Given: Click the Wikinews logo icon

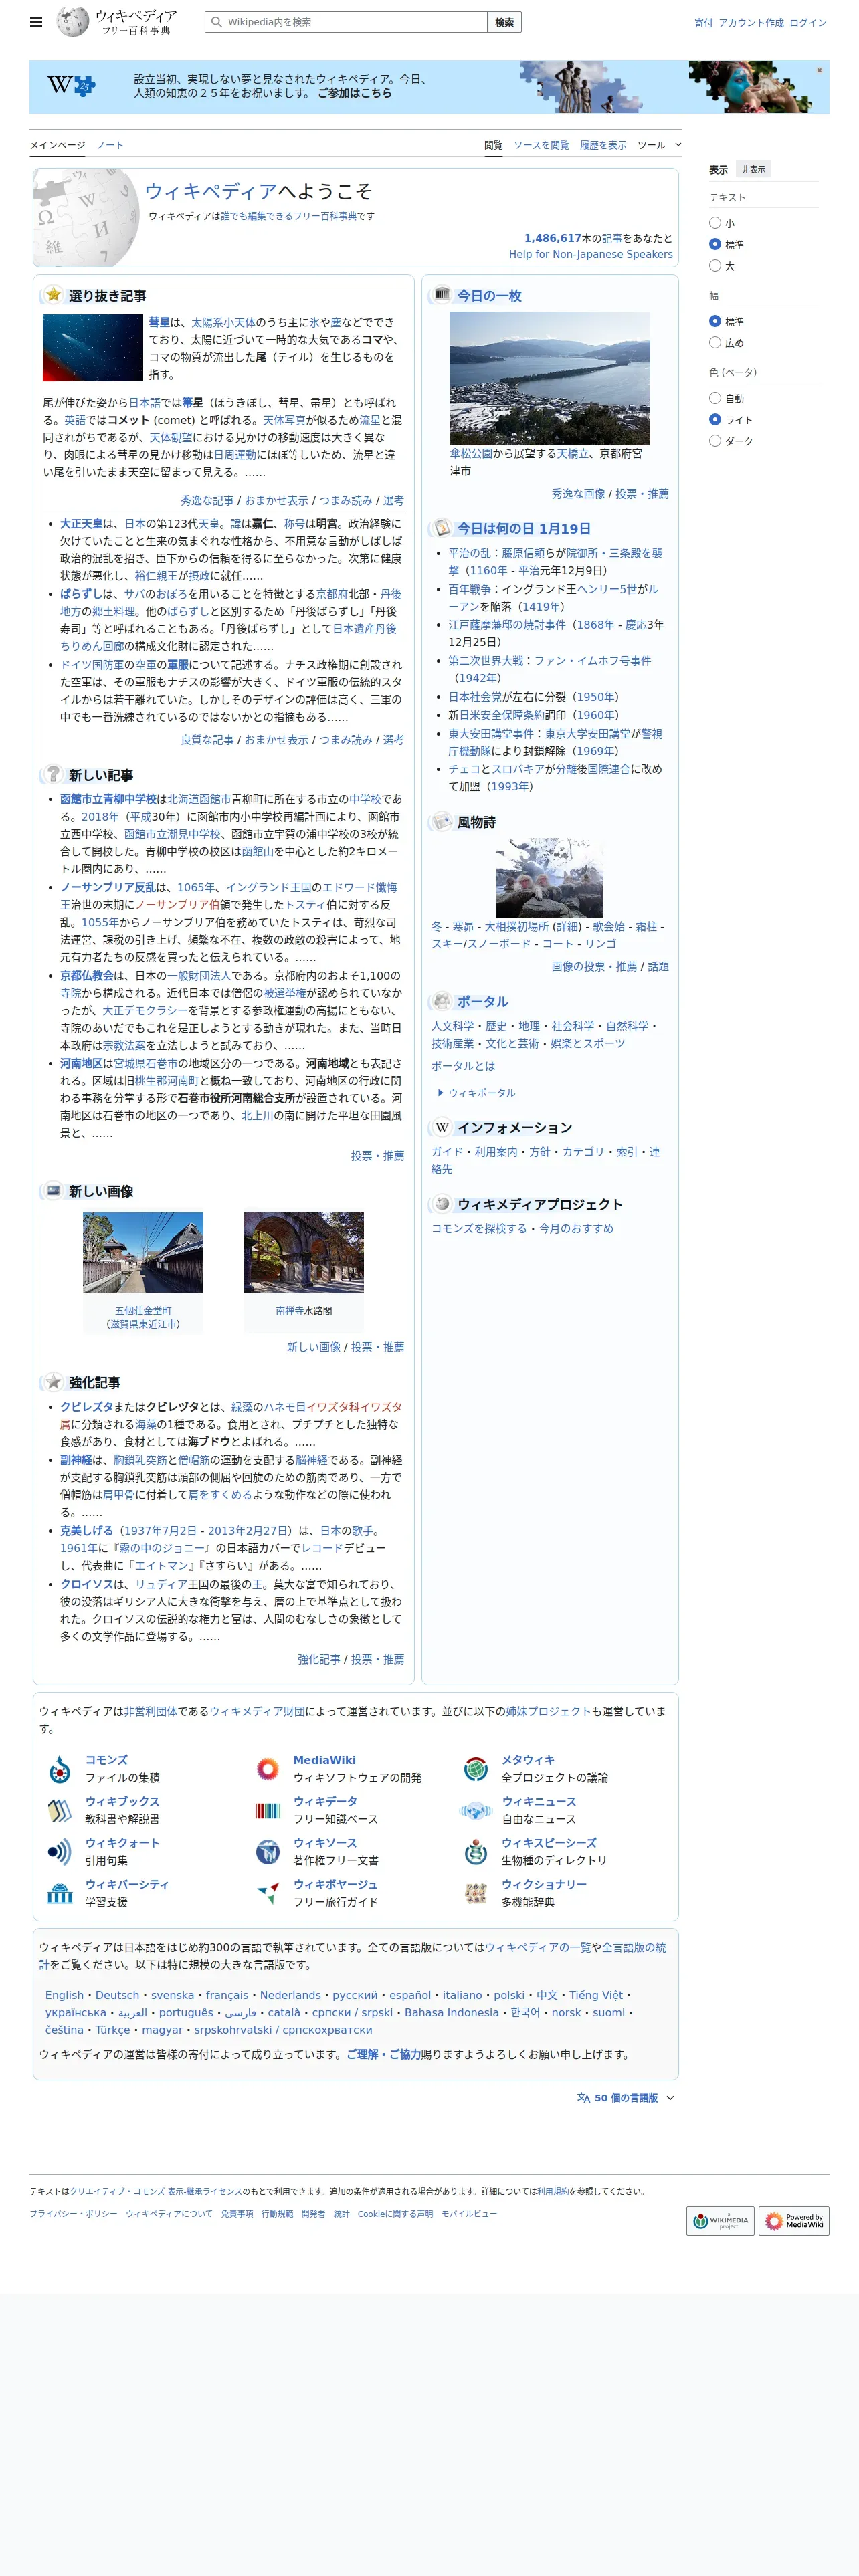Looking at the screenshot, I should click(x=476, y=1811).
